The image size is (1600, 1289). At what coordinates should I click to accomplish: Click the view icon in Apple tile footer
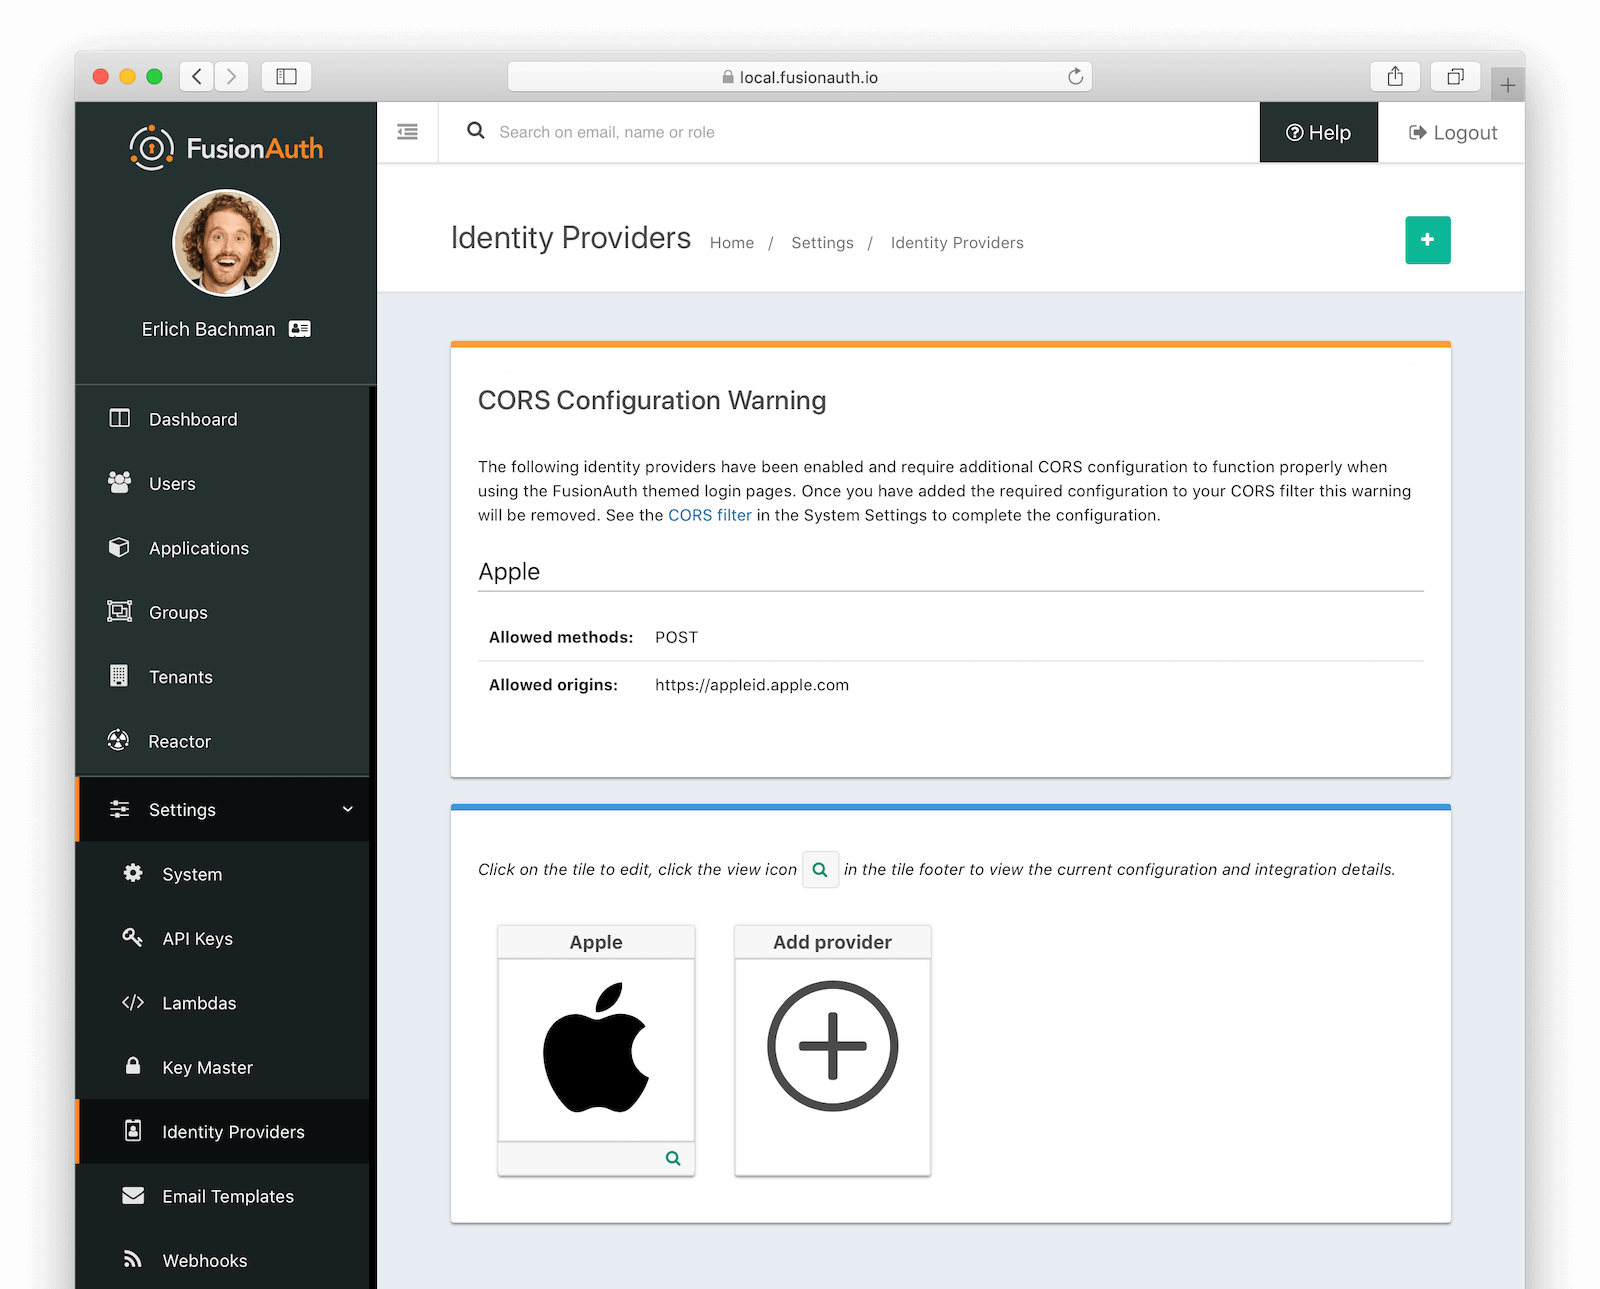pyautogui.click(x=673, y=1158)
